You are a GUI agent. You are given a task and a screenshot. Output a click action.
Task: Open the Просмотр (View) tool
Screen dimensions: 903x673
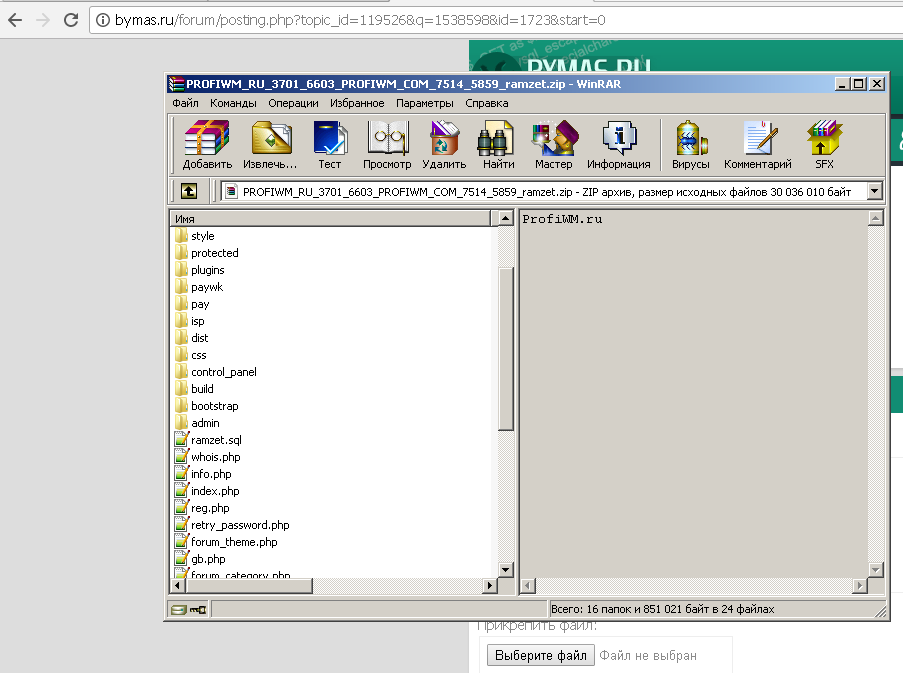click(387, 145)
